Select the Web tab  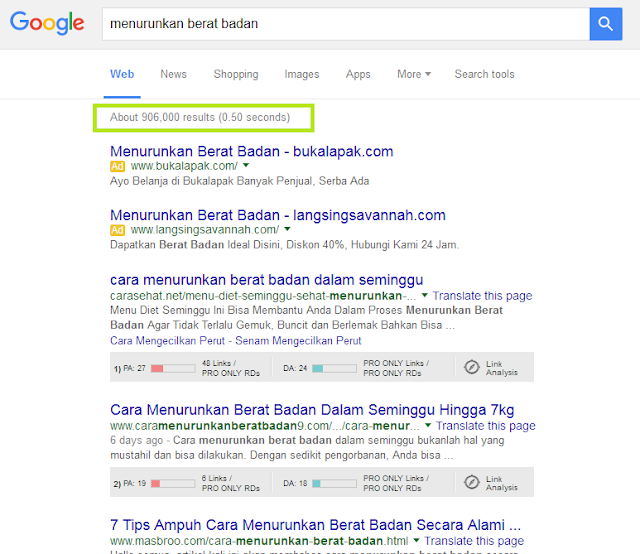pyautogui.click(x=122, y=74)
